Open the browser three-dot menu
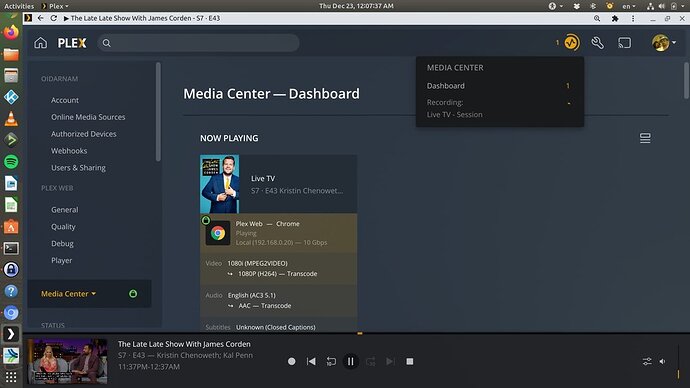Image resolution: width=690 pixels, height=388 pixels. click(633, 18)
